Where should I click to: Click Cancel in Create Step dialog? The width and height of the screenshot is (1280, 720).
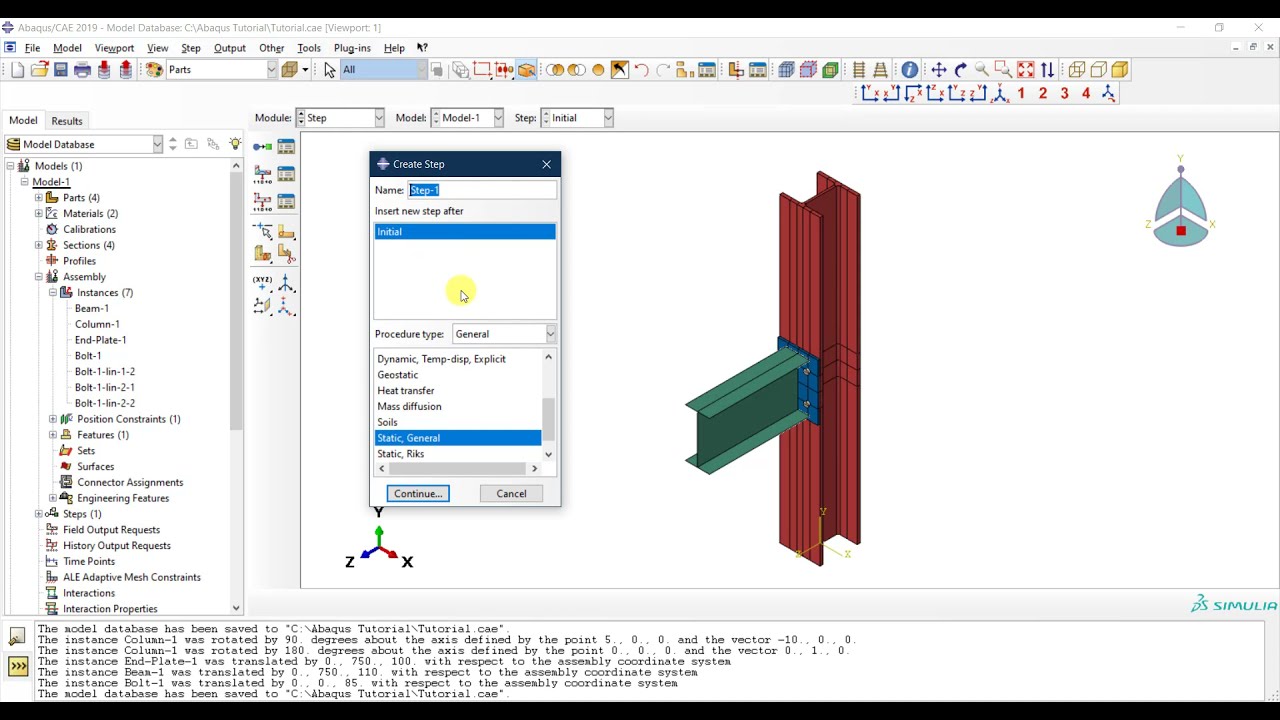click(x=511, y=494)
